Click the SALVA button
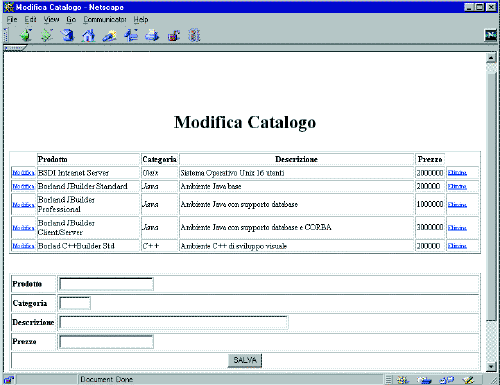 pyautogui.click(x=245, y=361)
